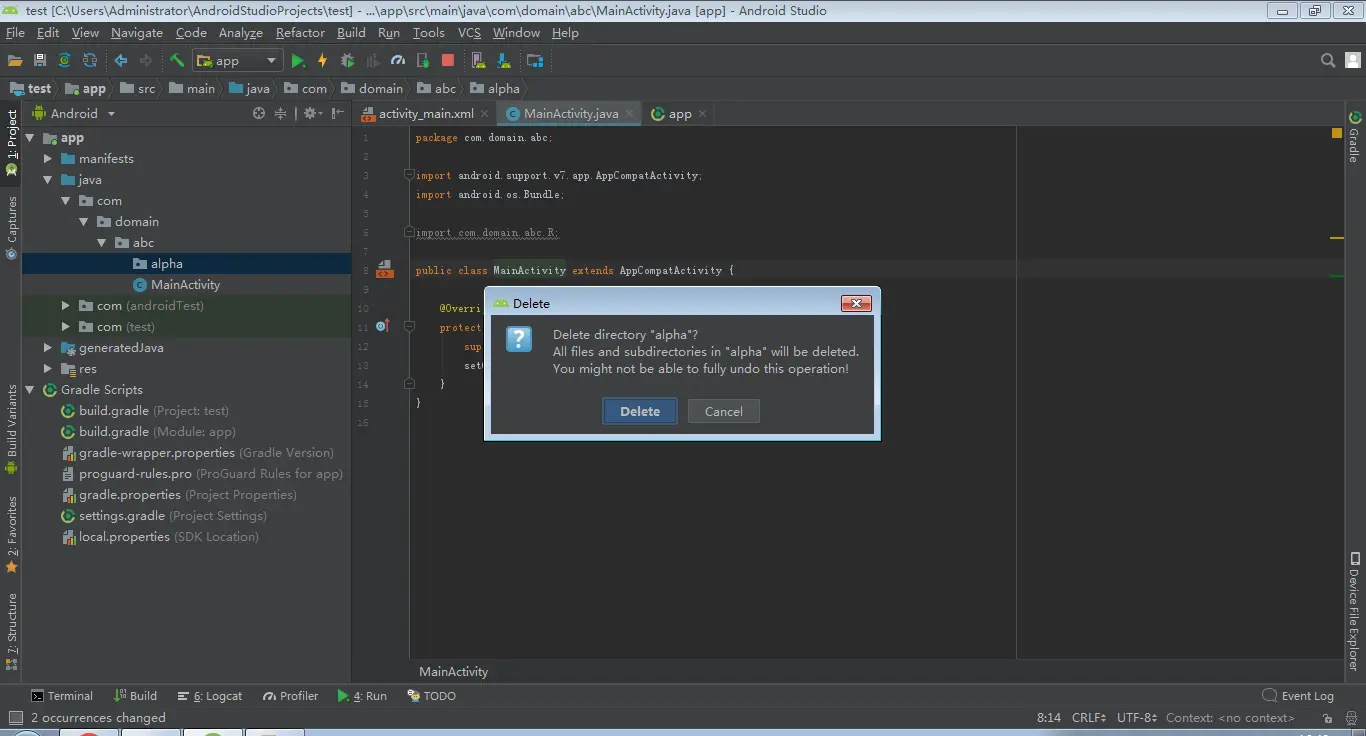Expand com (androidTest) package

click(x=66, y=306)
